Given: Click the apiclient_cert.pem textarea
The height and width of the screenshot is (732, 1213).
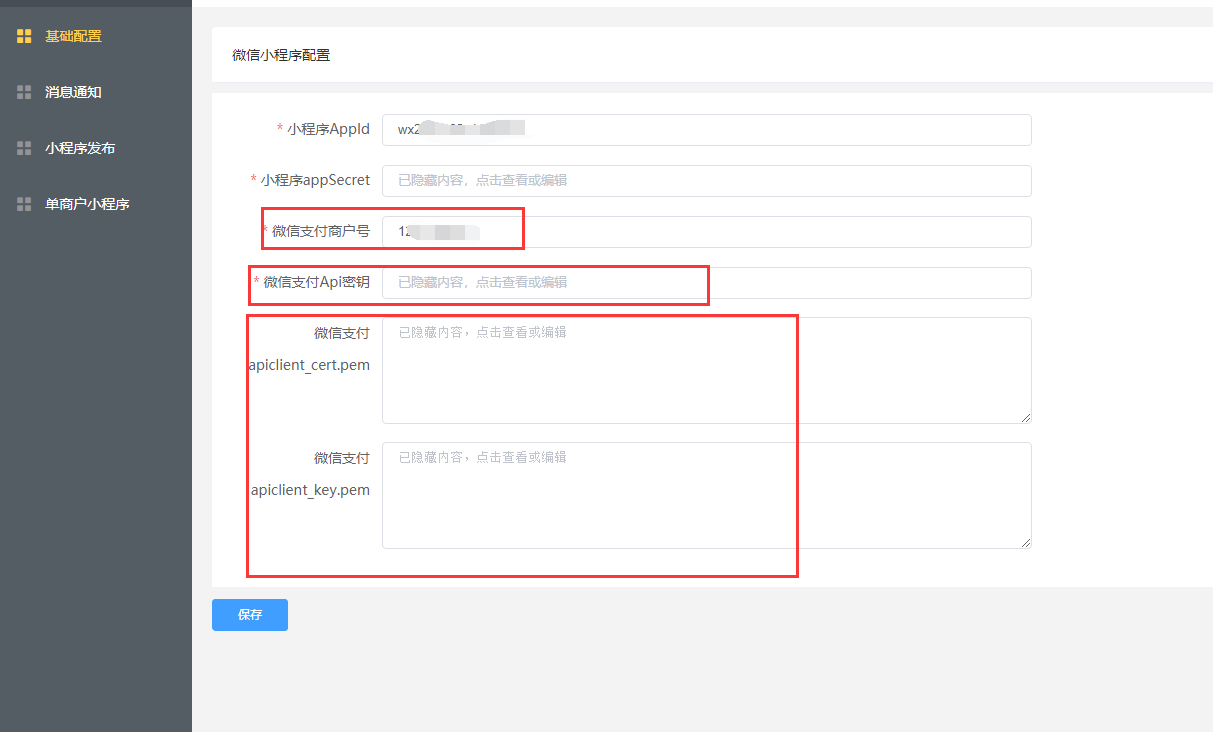Looking at the screenshot, I should [x=706, y=370].
